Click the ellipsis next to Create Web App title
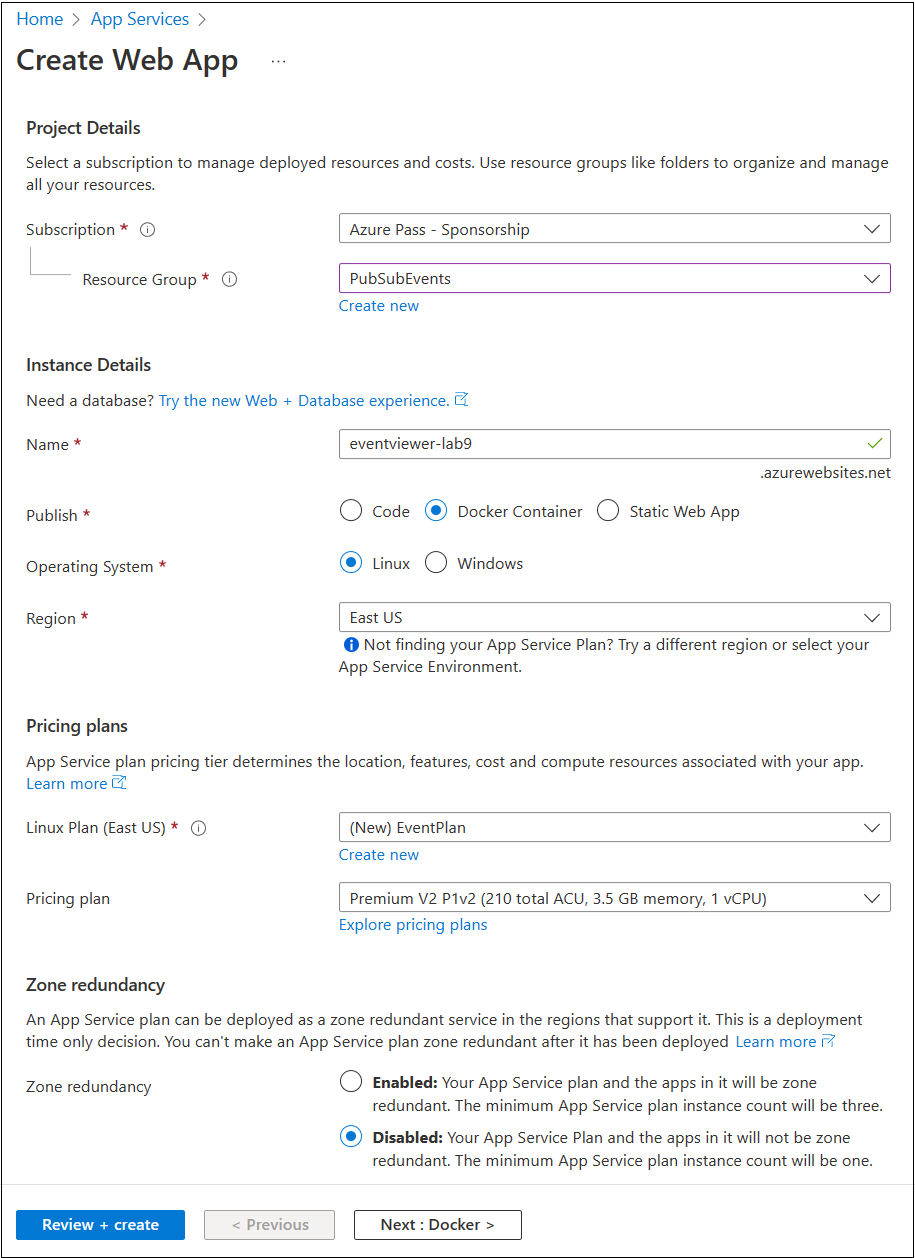The width and height of the screenshot is (915, 1258). click(x=278, y=60)
